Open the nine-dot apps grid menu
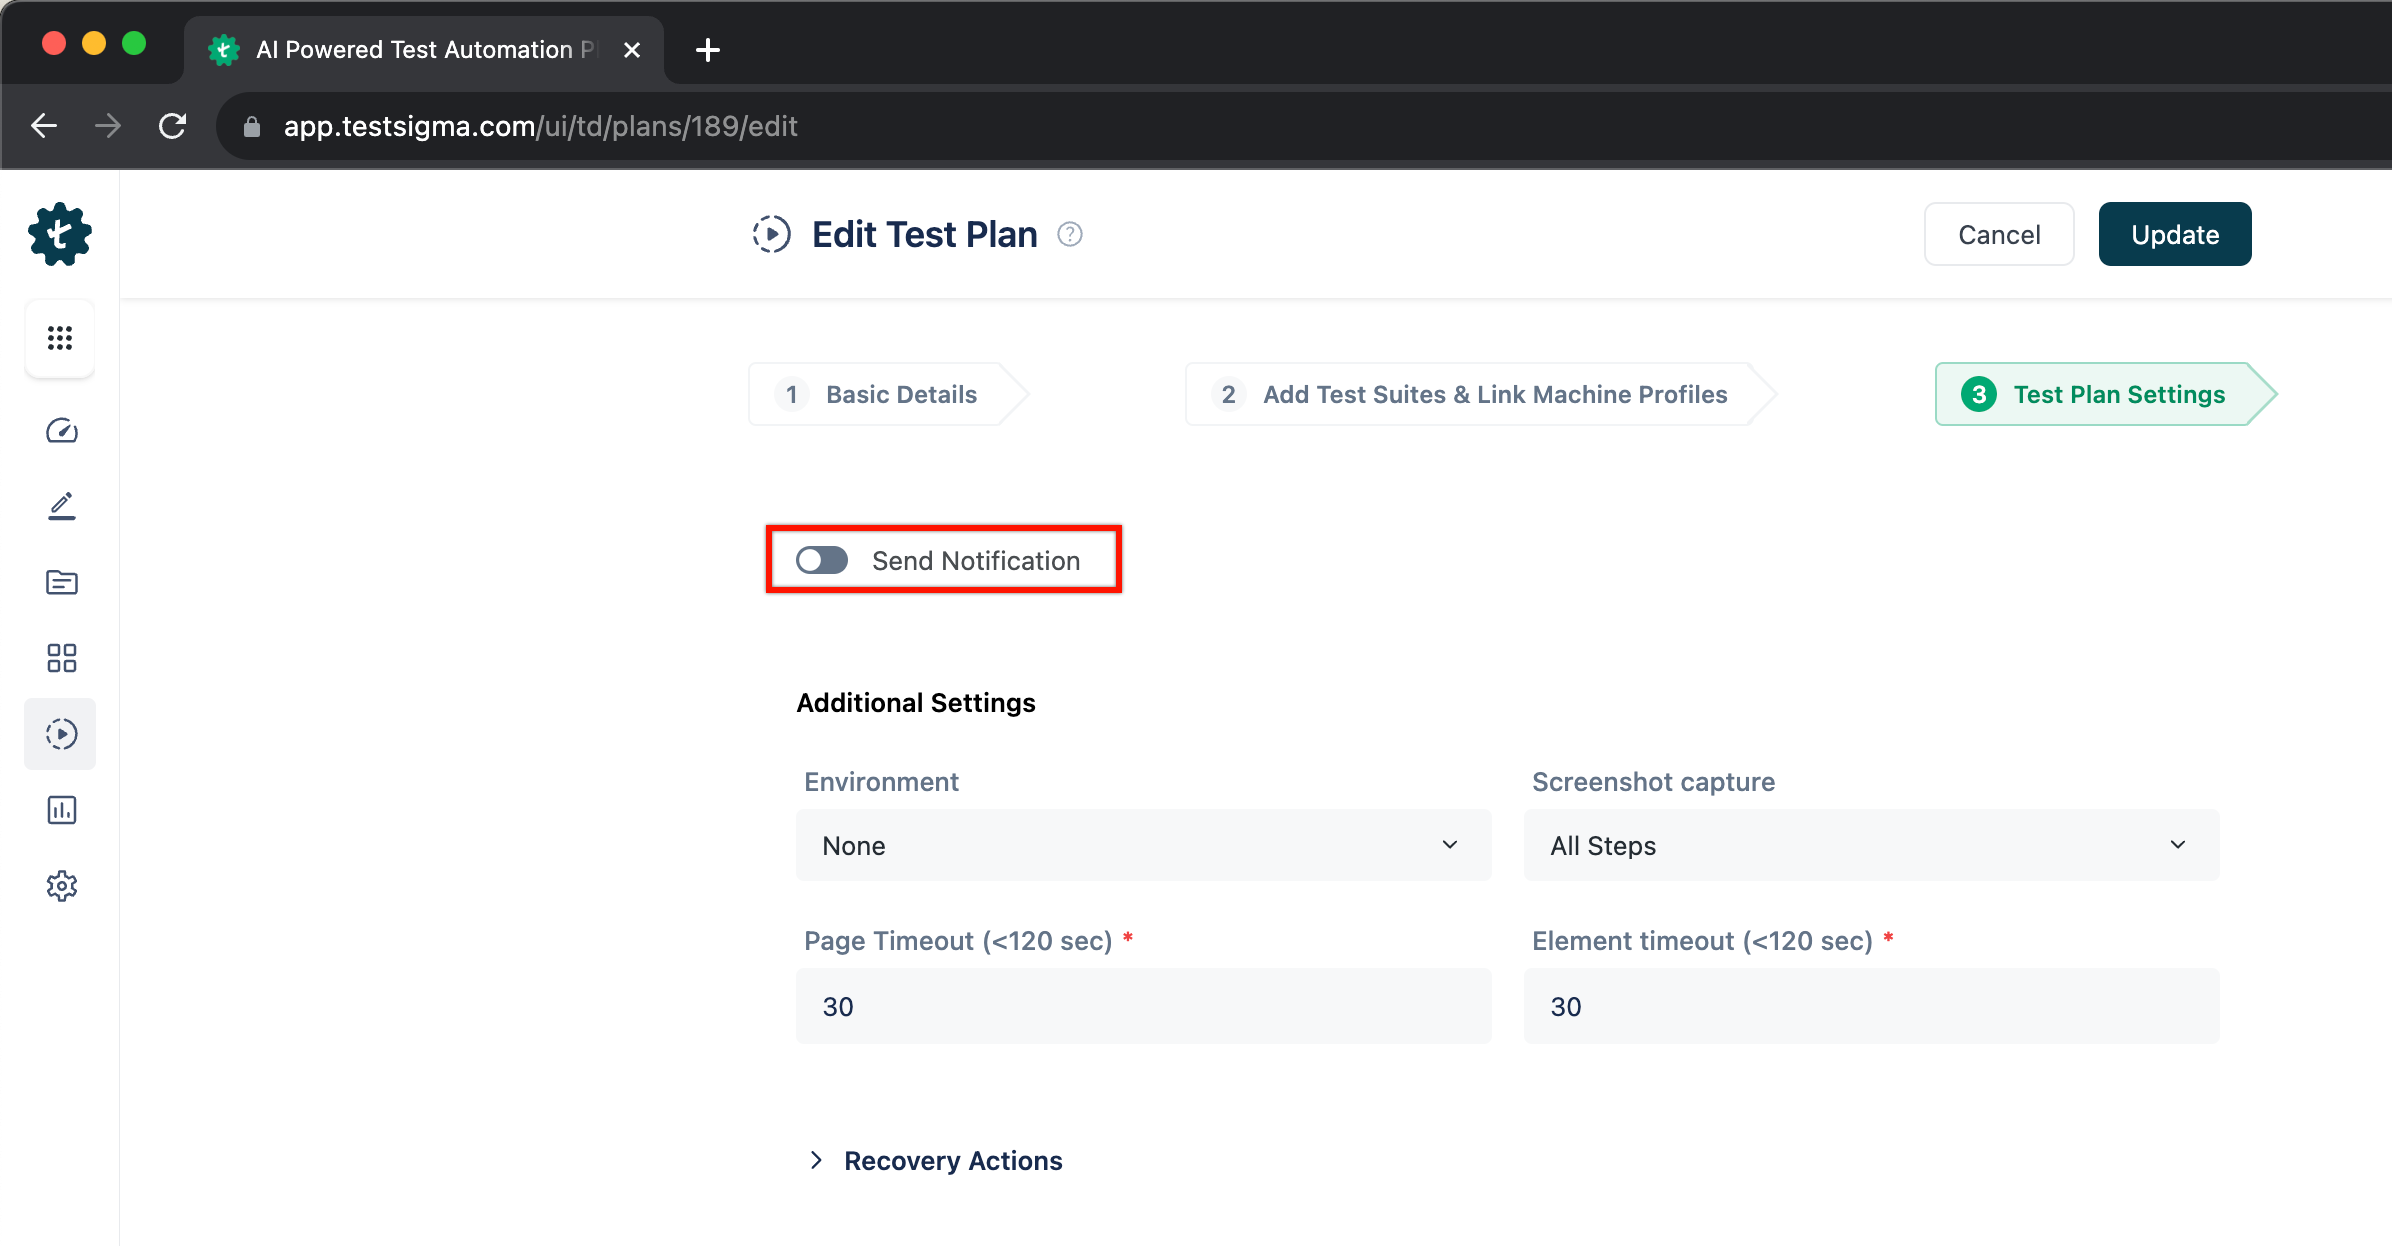The height and width of the screenshot is (1246, 2392). (x=60, y=338)
